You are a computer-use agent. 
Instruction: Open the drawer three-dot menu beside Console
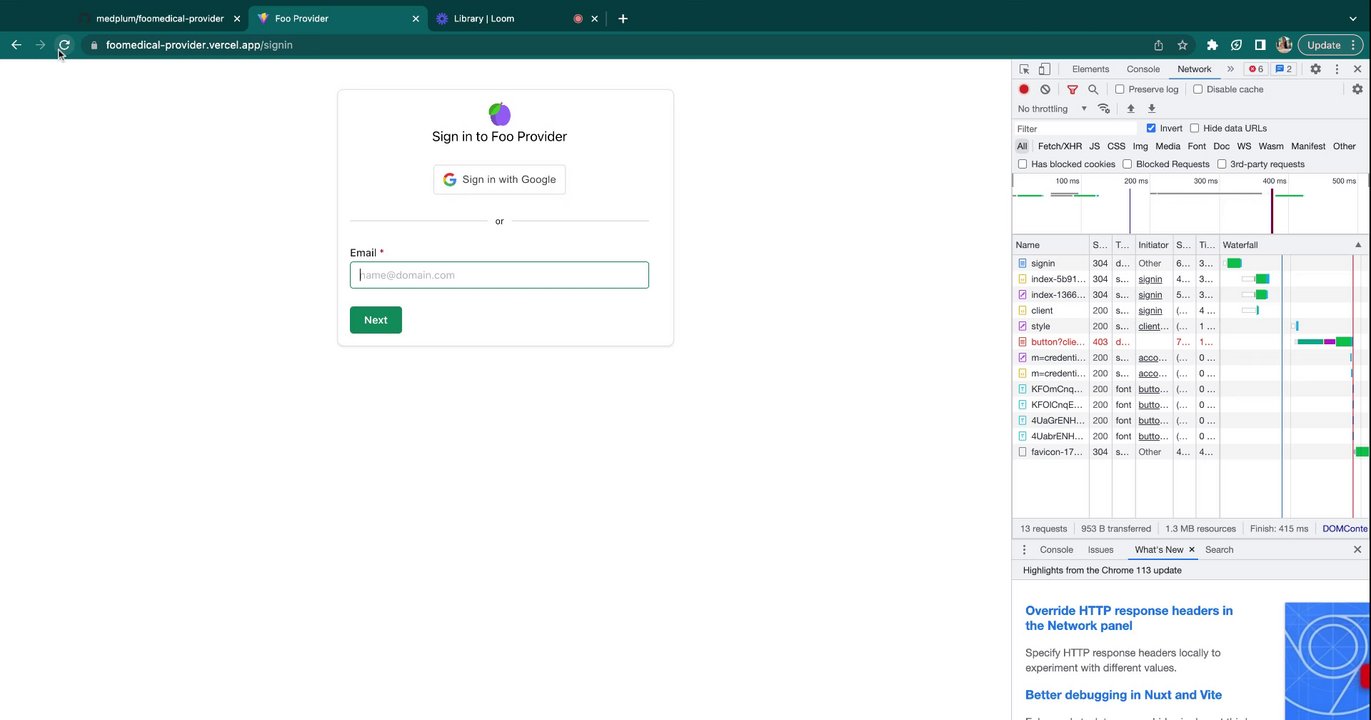point(1024,550)
